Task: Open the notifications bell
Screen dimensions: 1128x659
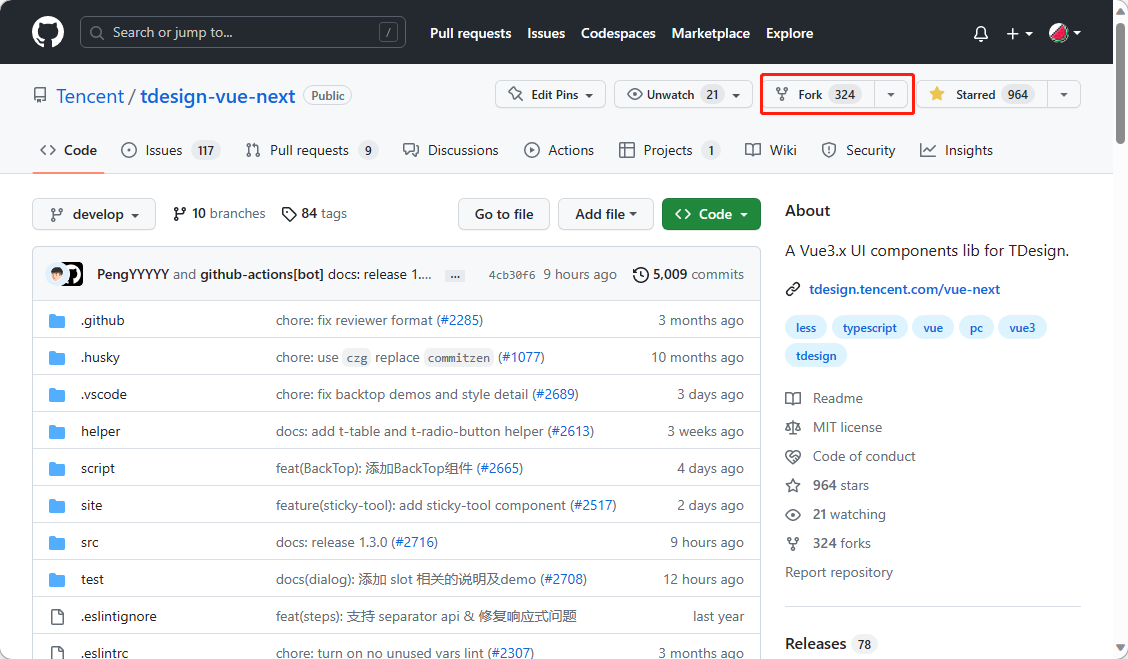Action: tap(981, 33)
